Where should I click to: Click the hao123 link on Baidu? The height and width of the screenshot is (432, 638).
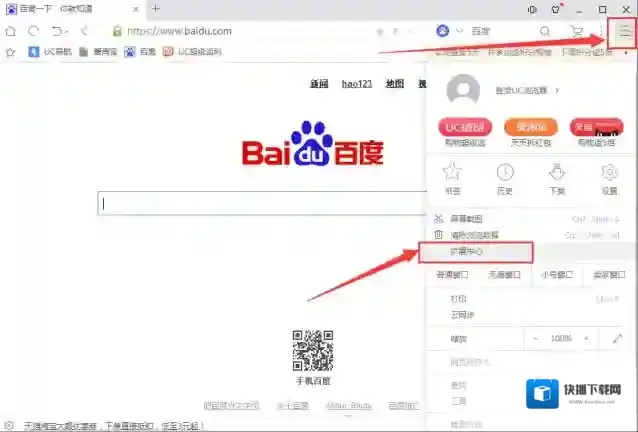click(x=355, y=83)
